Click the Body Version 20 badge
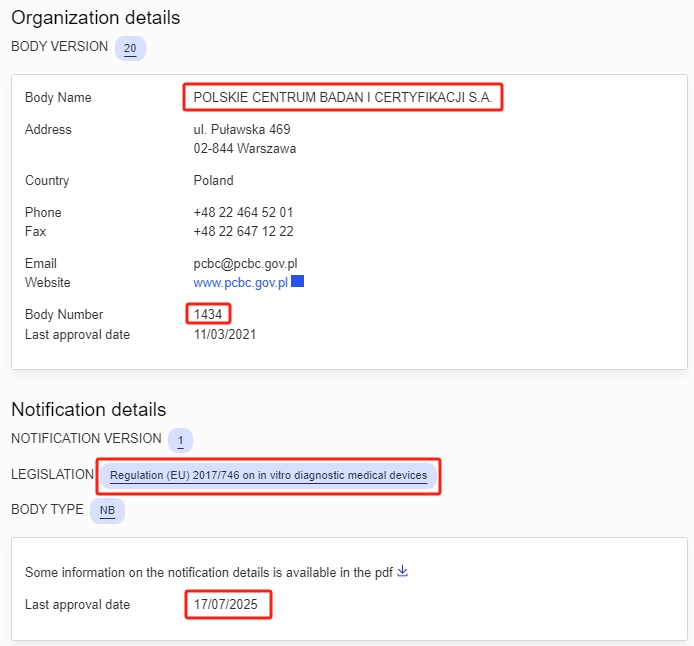Screen dimensions: 694x646 130,48
